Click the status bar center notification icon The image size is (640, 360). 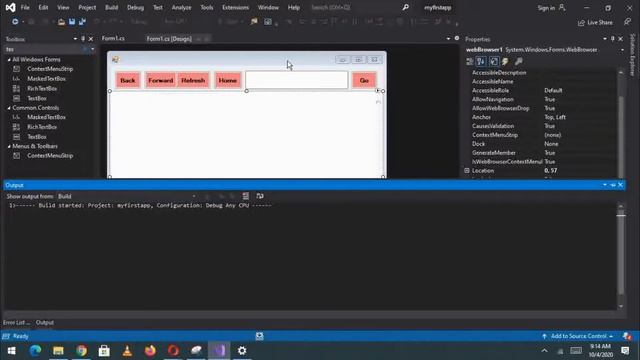(x=260, y=336)
